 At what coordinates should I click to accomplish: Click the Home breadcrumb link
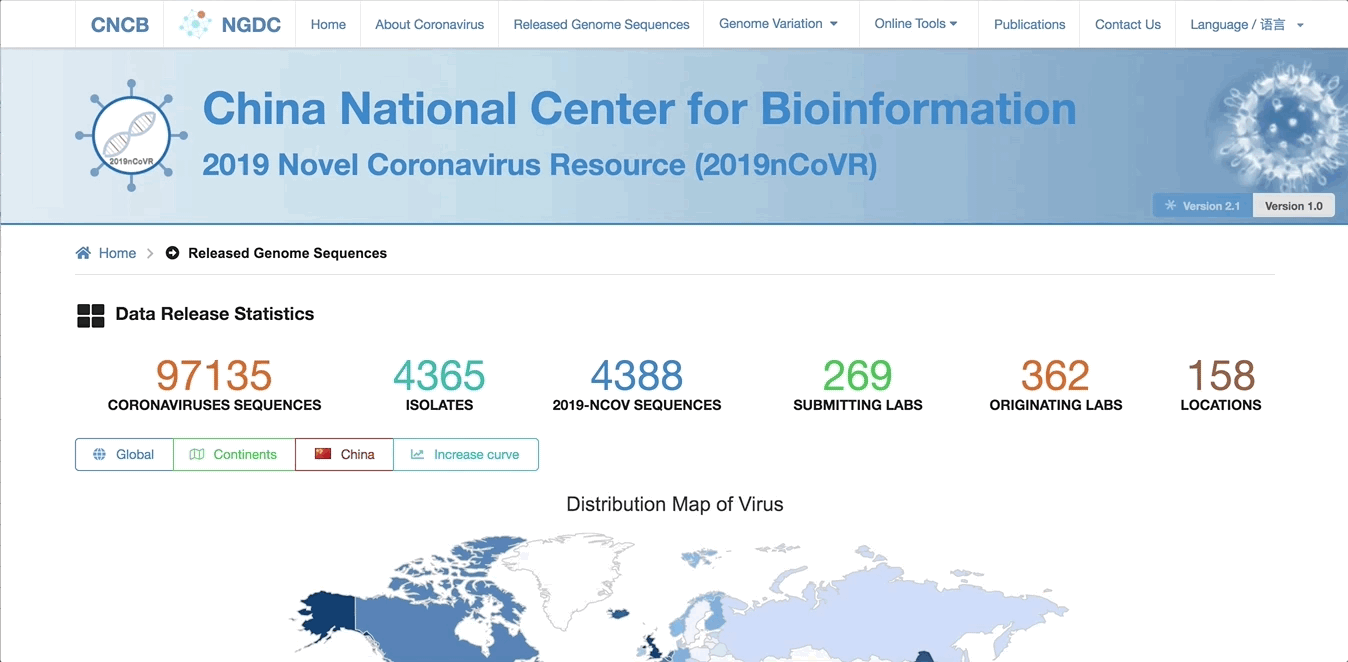point(117,253)
